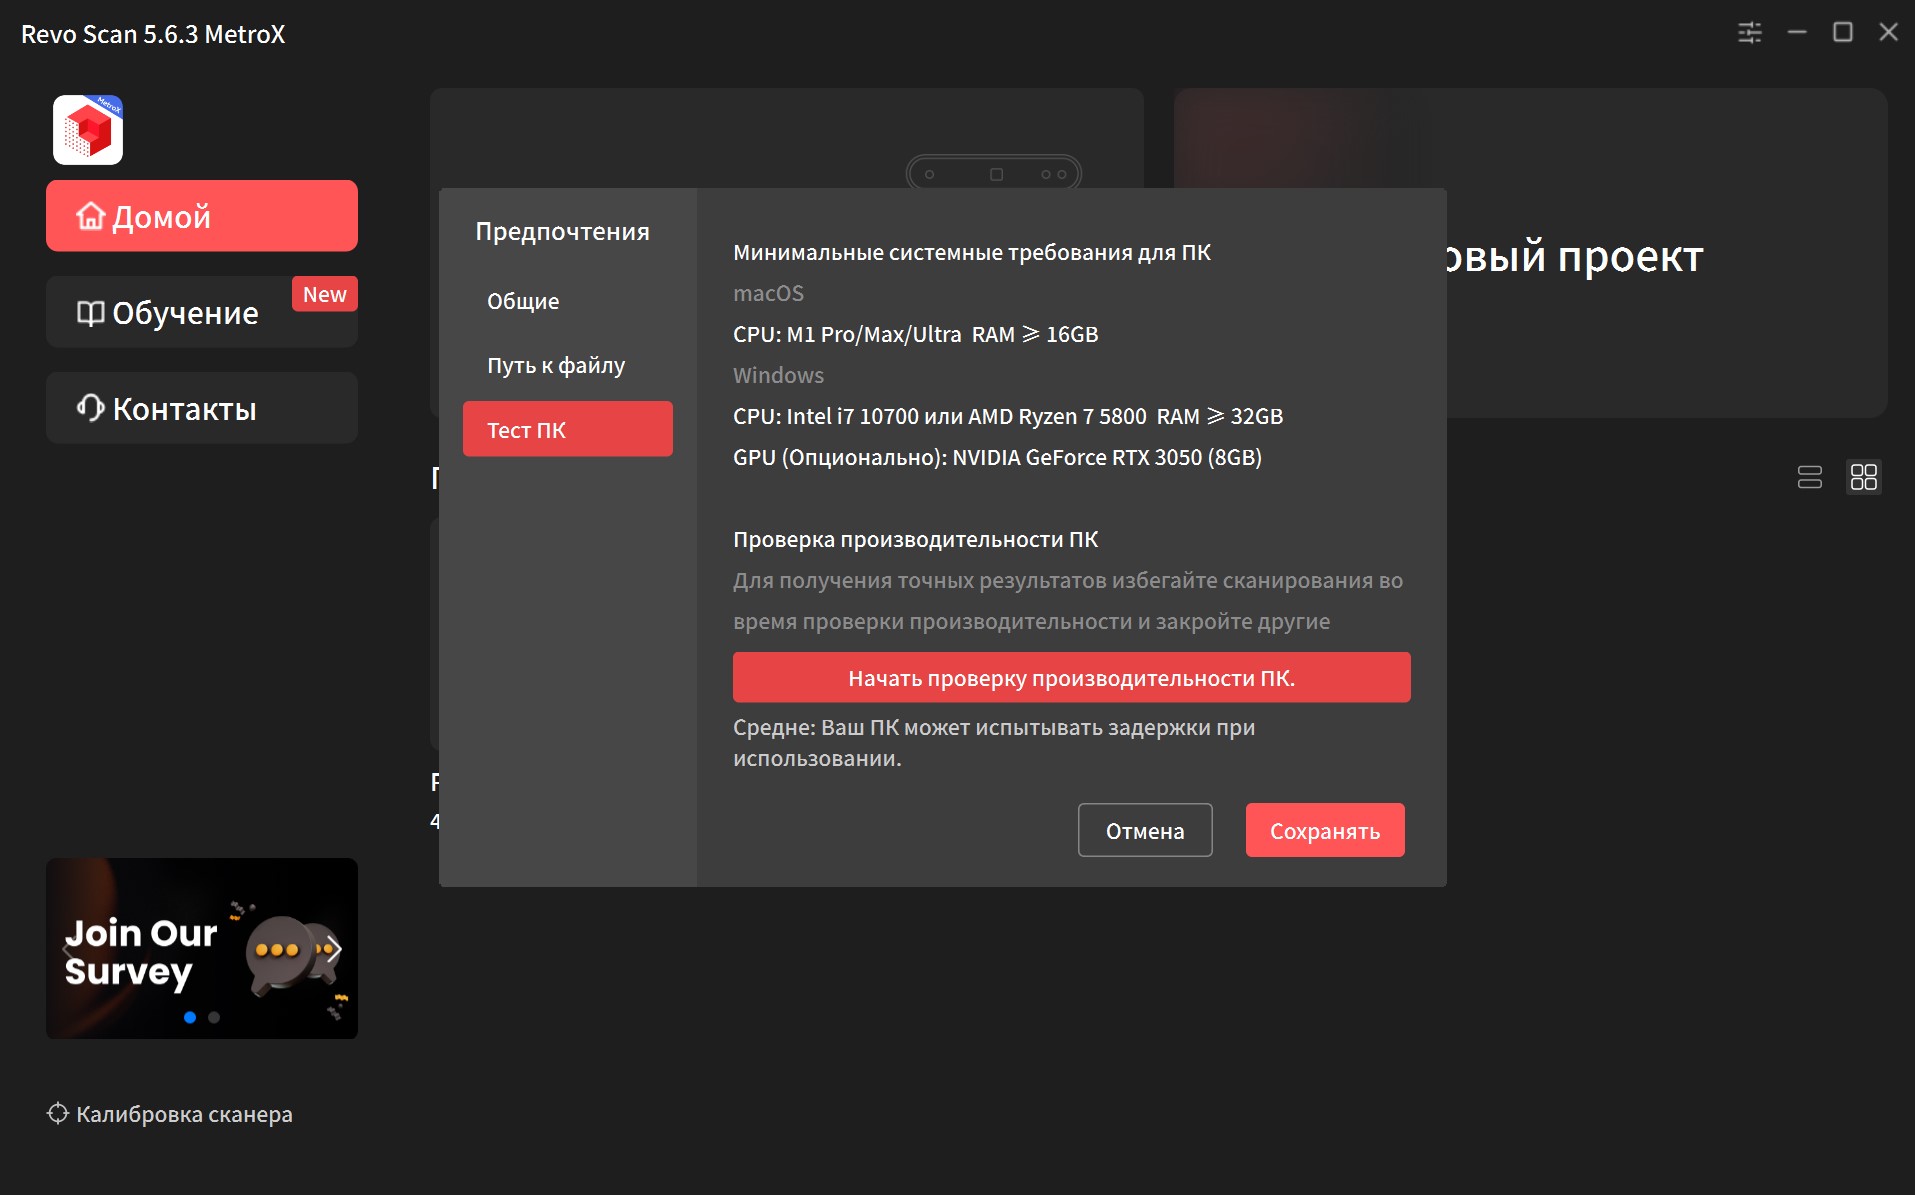Click the Средне performance result text

[x=994, y=742]
